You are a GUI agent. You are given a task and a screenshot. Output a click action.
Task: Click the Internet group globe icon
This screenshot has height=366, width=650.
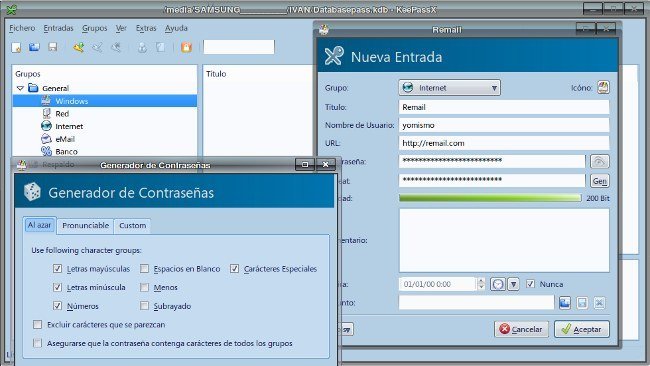[x=46, y=126]
